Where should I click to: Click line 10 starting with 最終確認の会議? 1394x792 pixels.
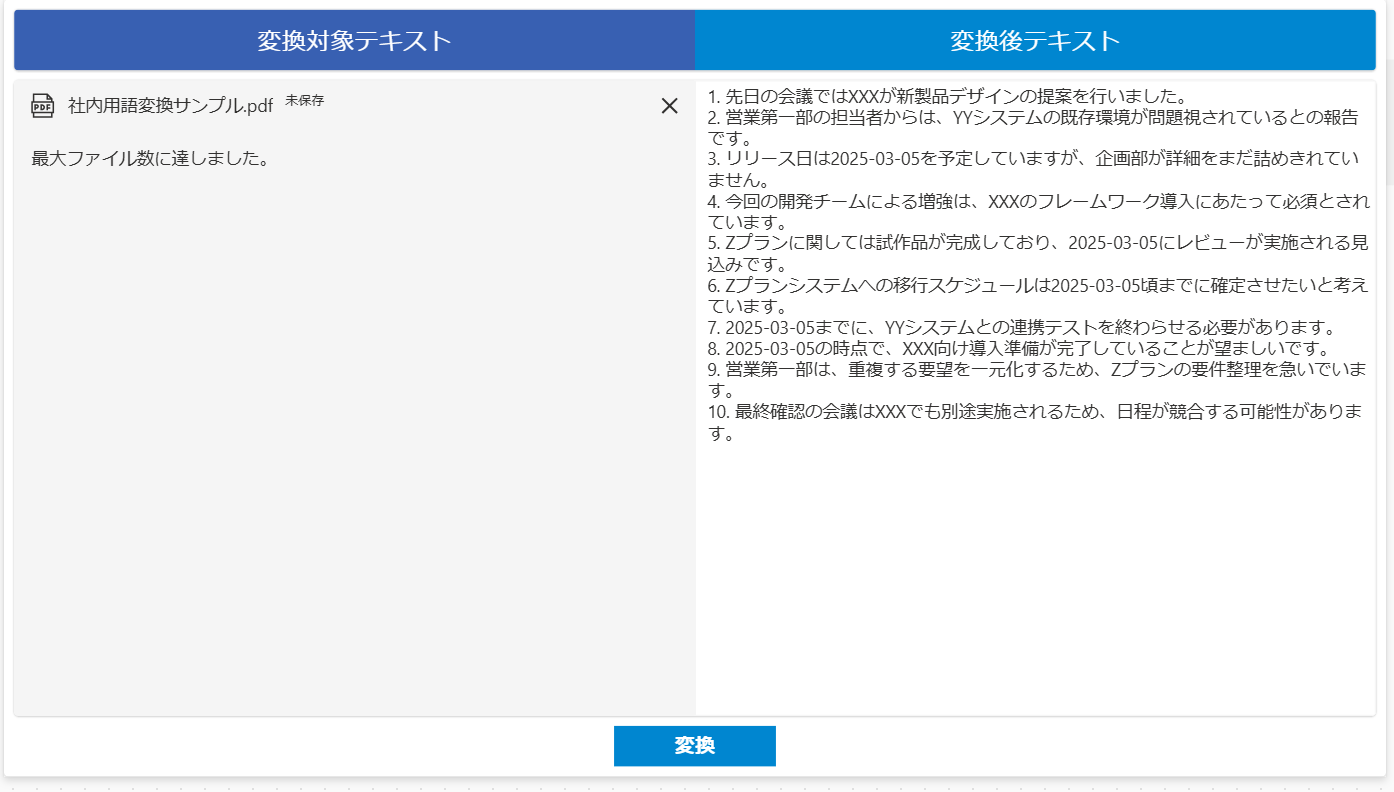click(1036, 422)
